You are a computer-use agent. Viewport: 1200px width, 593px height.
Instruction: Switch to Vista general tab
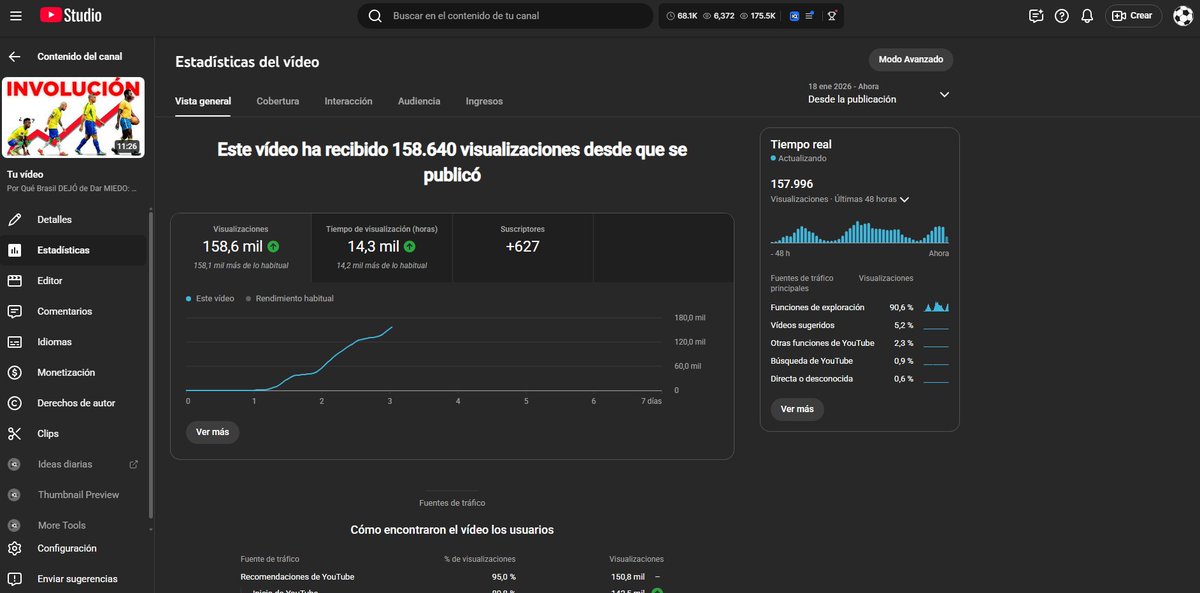click(203, 101)
